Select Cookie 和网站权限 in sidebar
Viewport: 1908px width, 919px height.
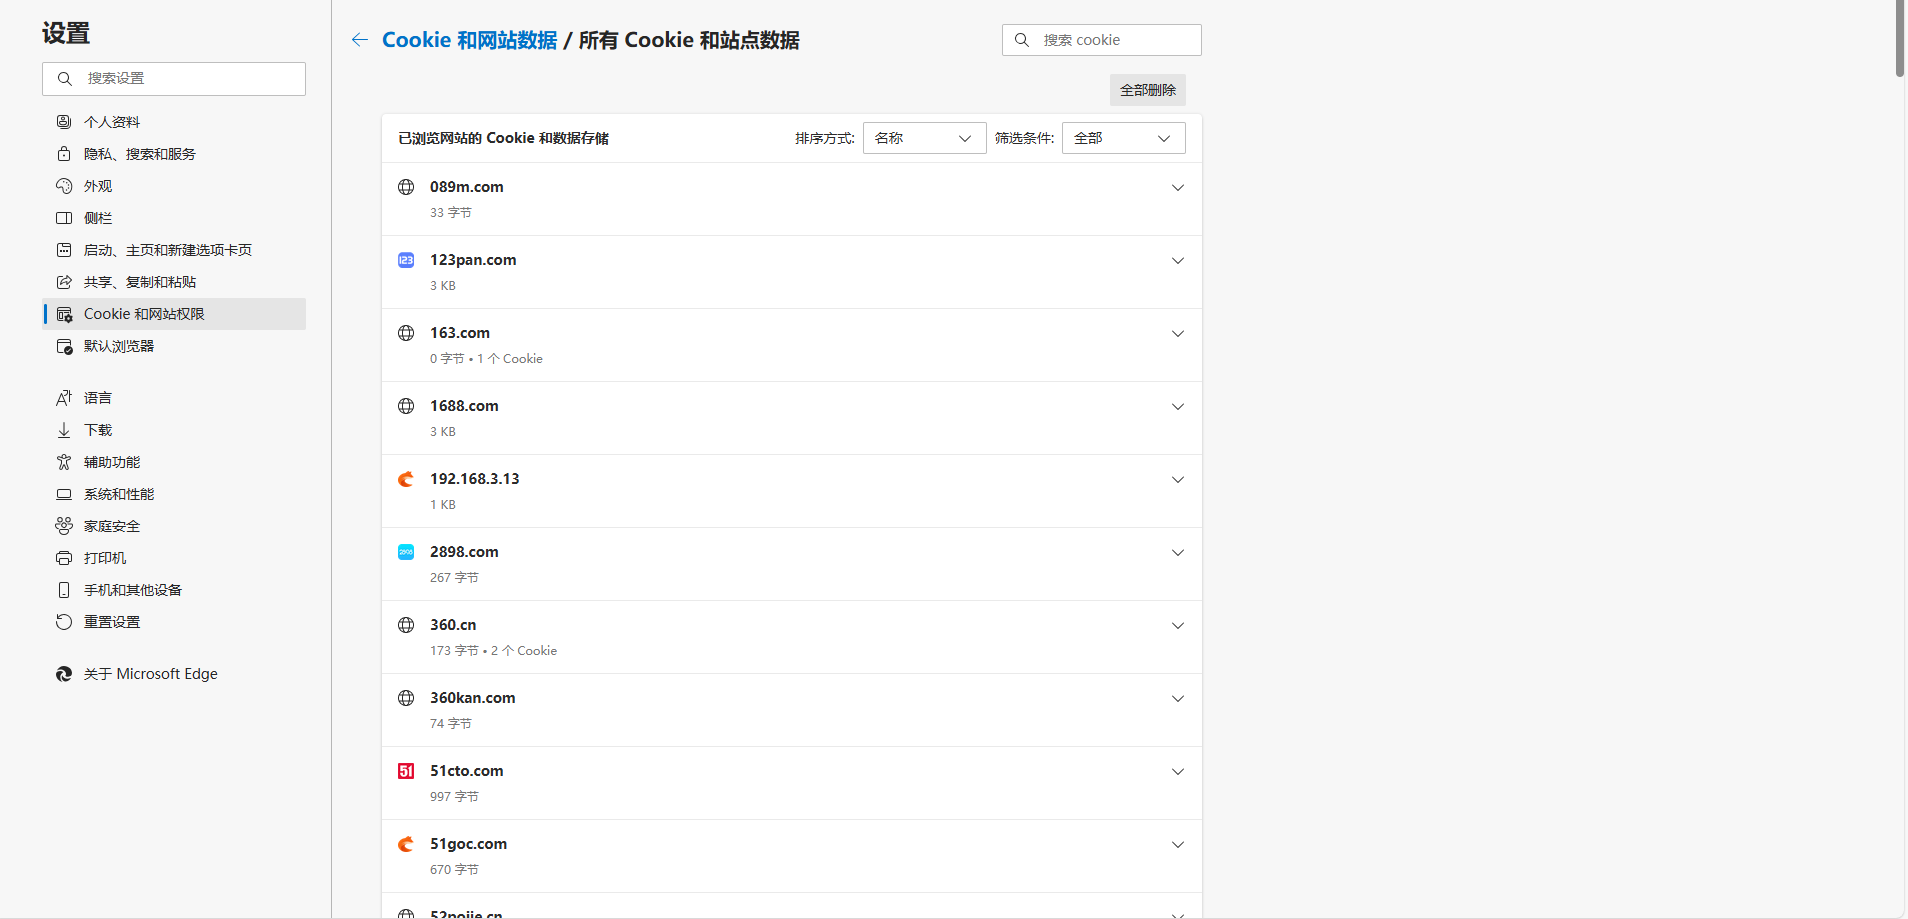tap(174, 314)
